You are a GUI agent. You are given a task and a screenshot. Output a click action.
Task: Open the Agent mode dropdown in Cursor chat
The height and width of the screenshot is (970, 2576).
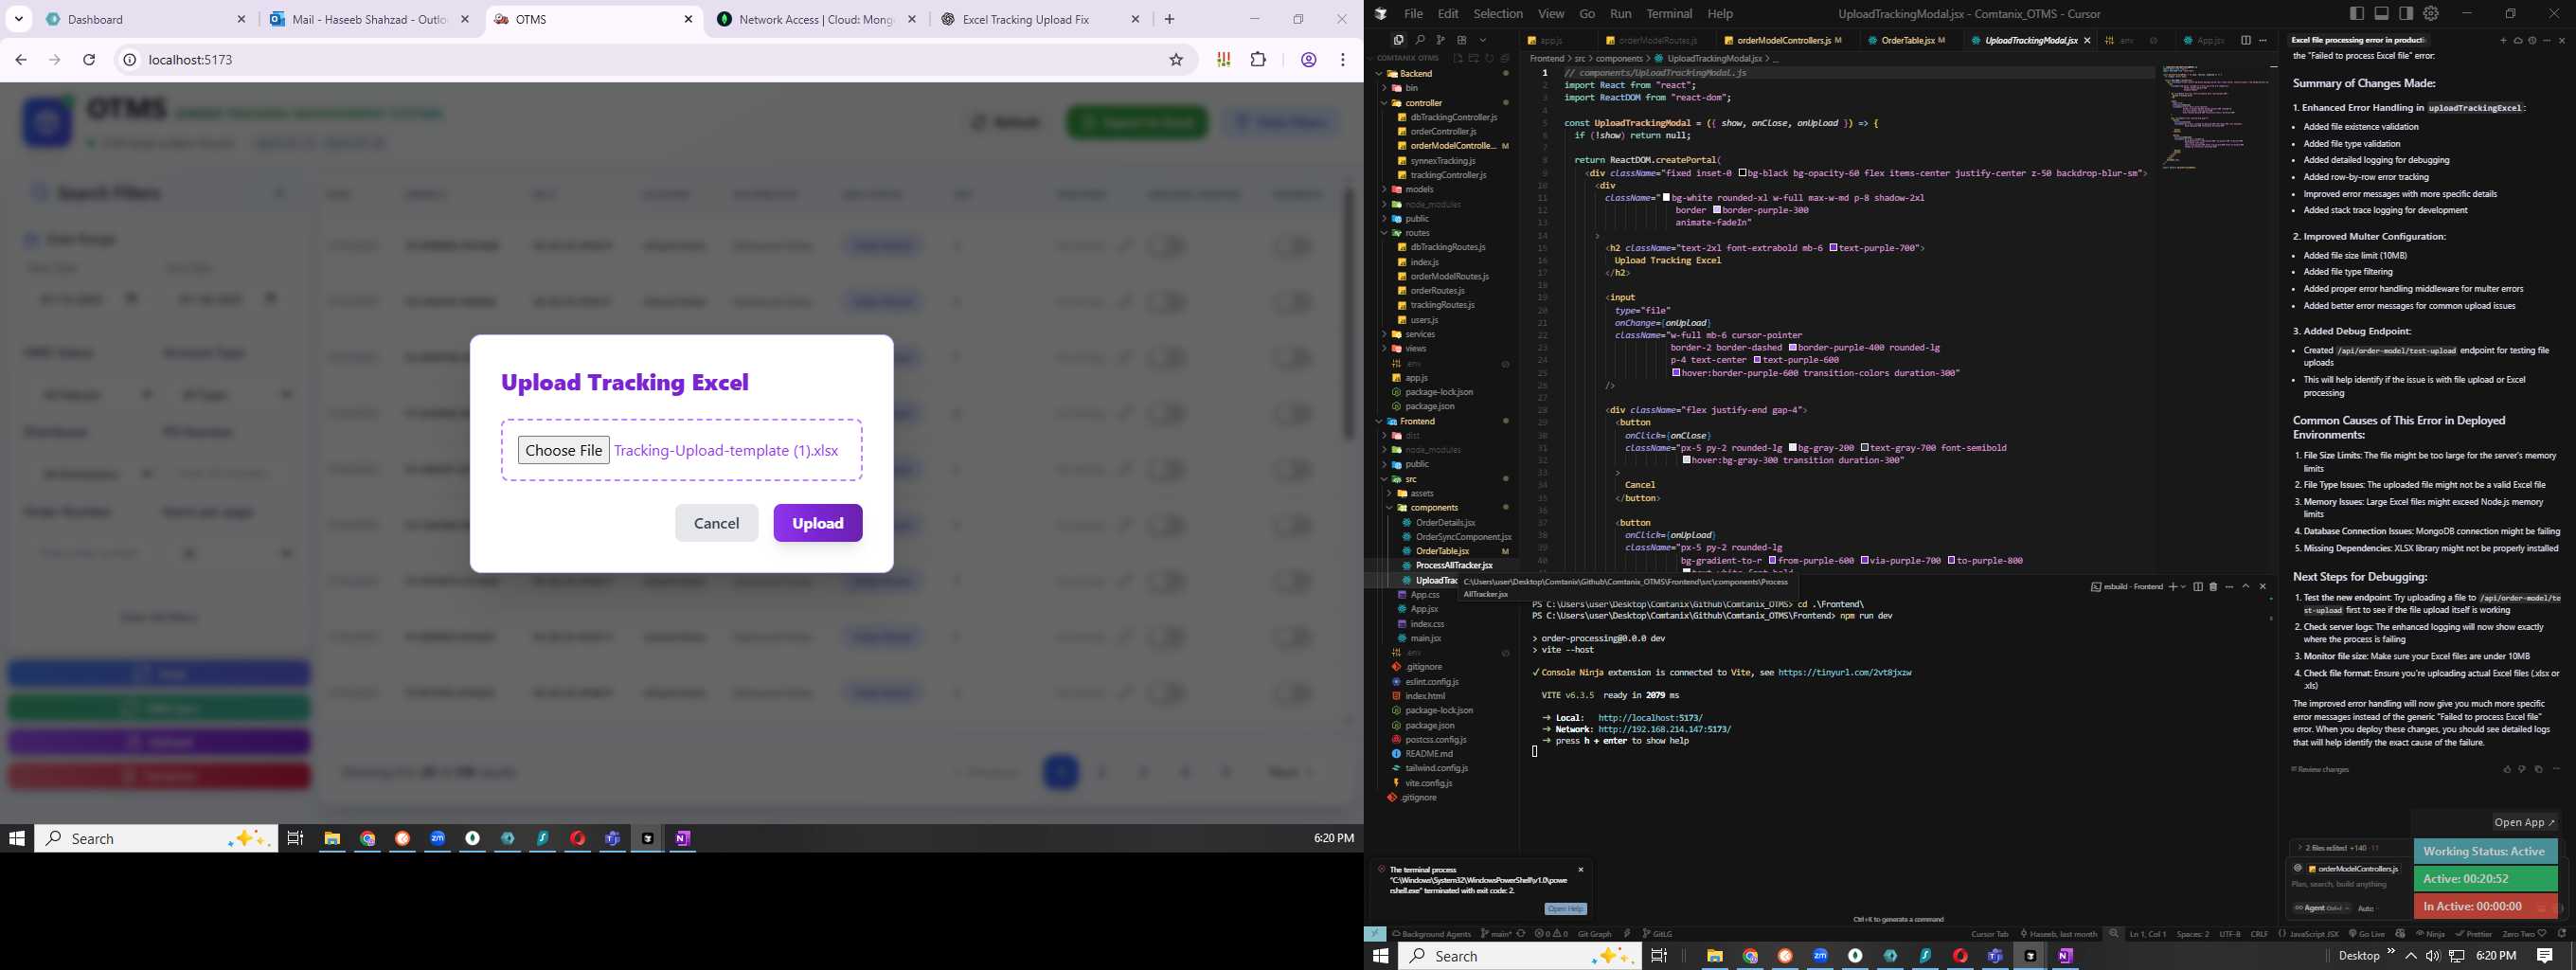pyautogui.click(x=2320, y=908)
